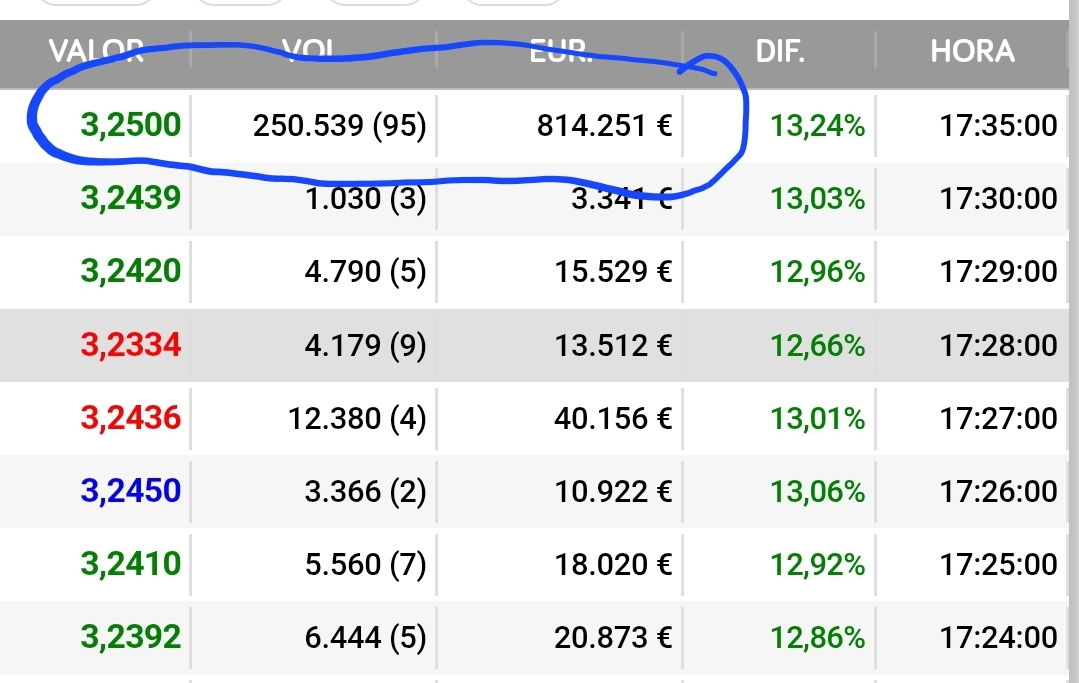The image size is (1079, 683).
Task: Click the price 3,2392 cell
Action: 131,637
